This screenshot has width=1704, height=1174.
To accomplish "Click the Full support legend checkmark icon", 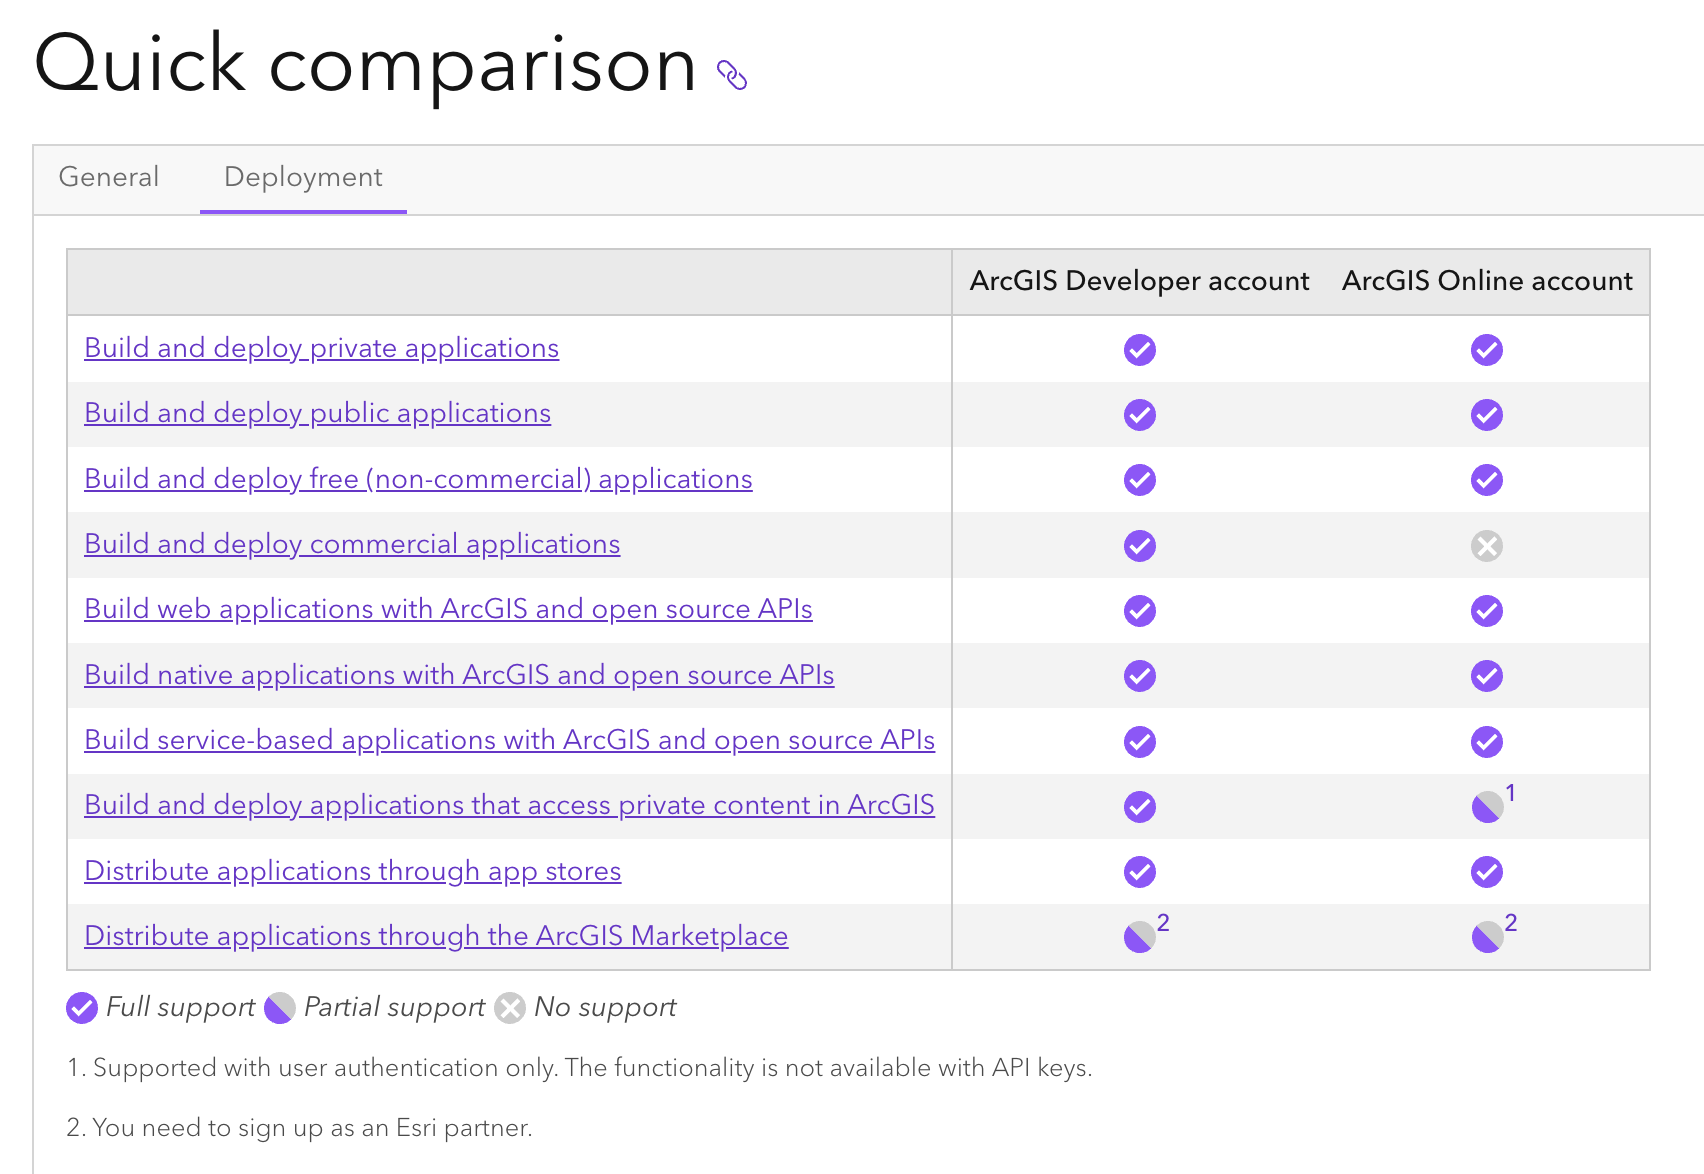I will pos(82,1008).
